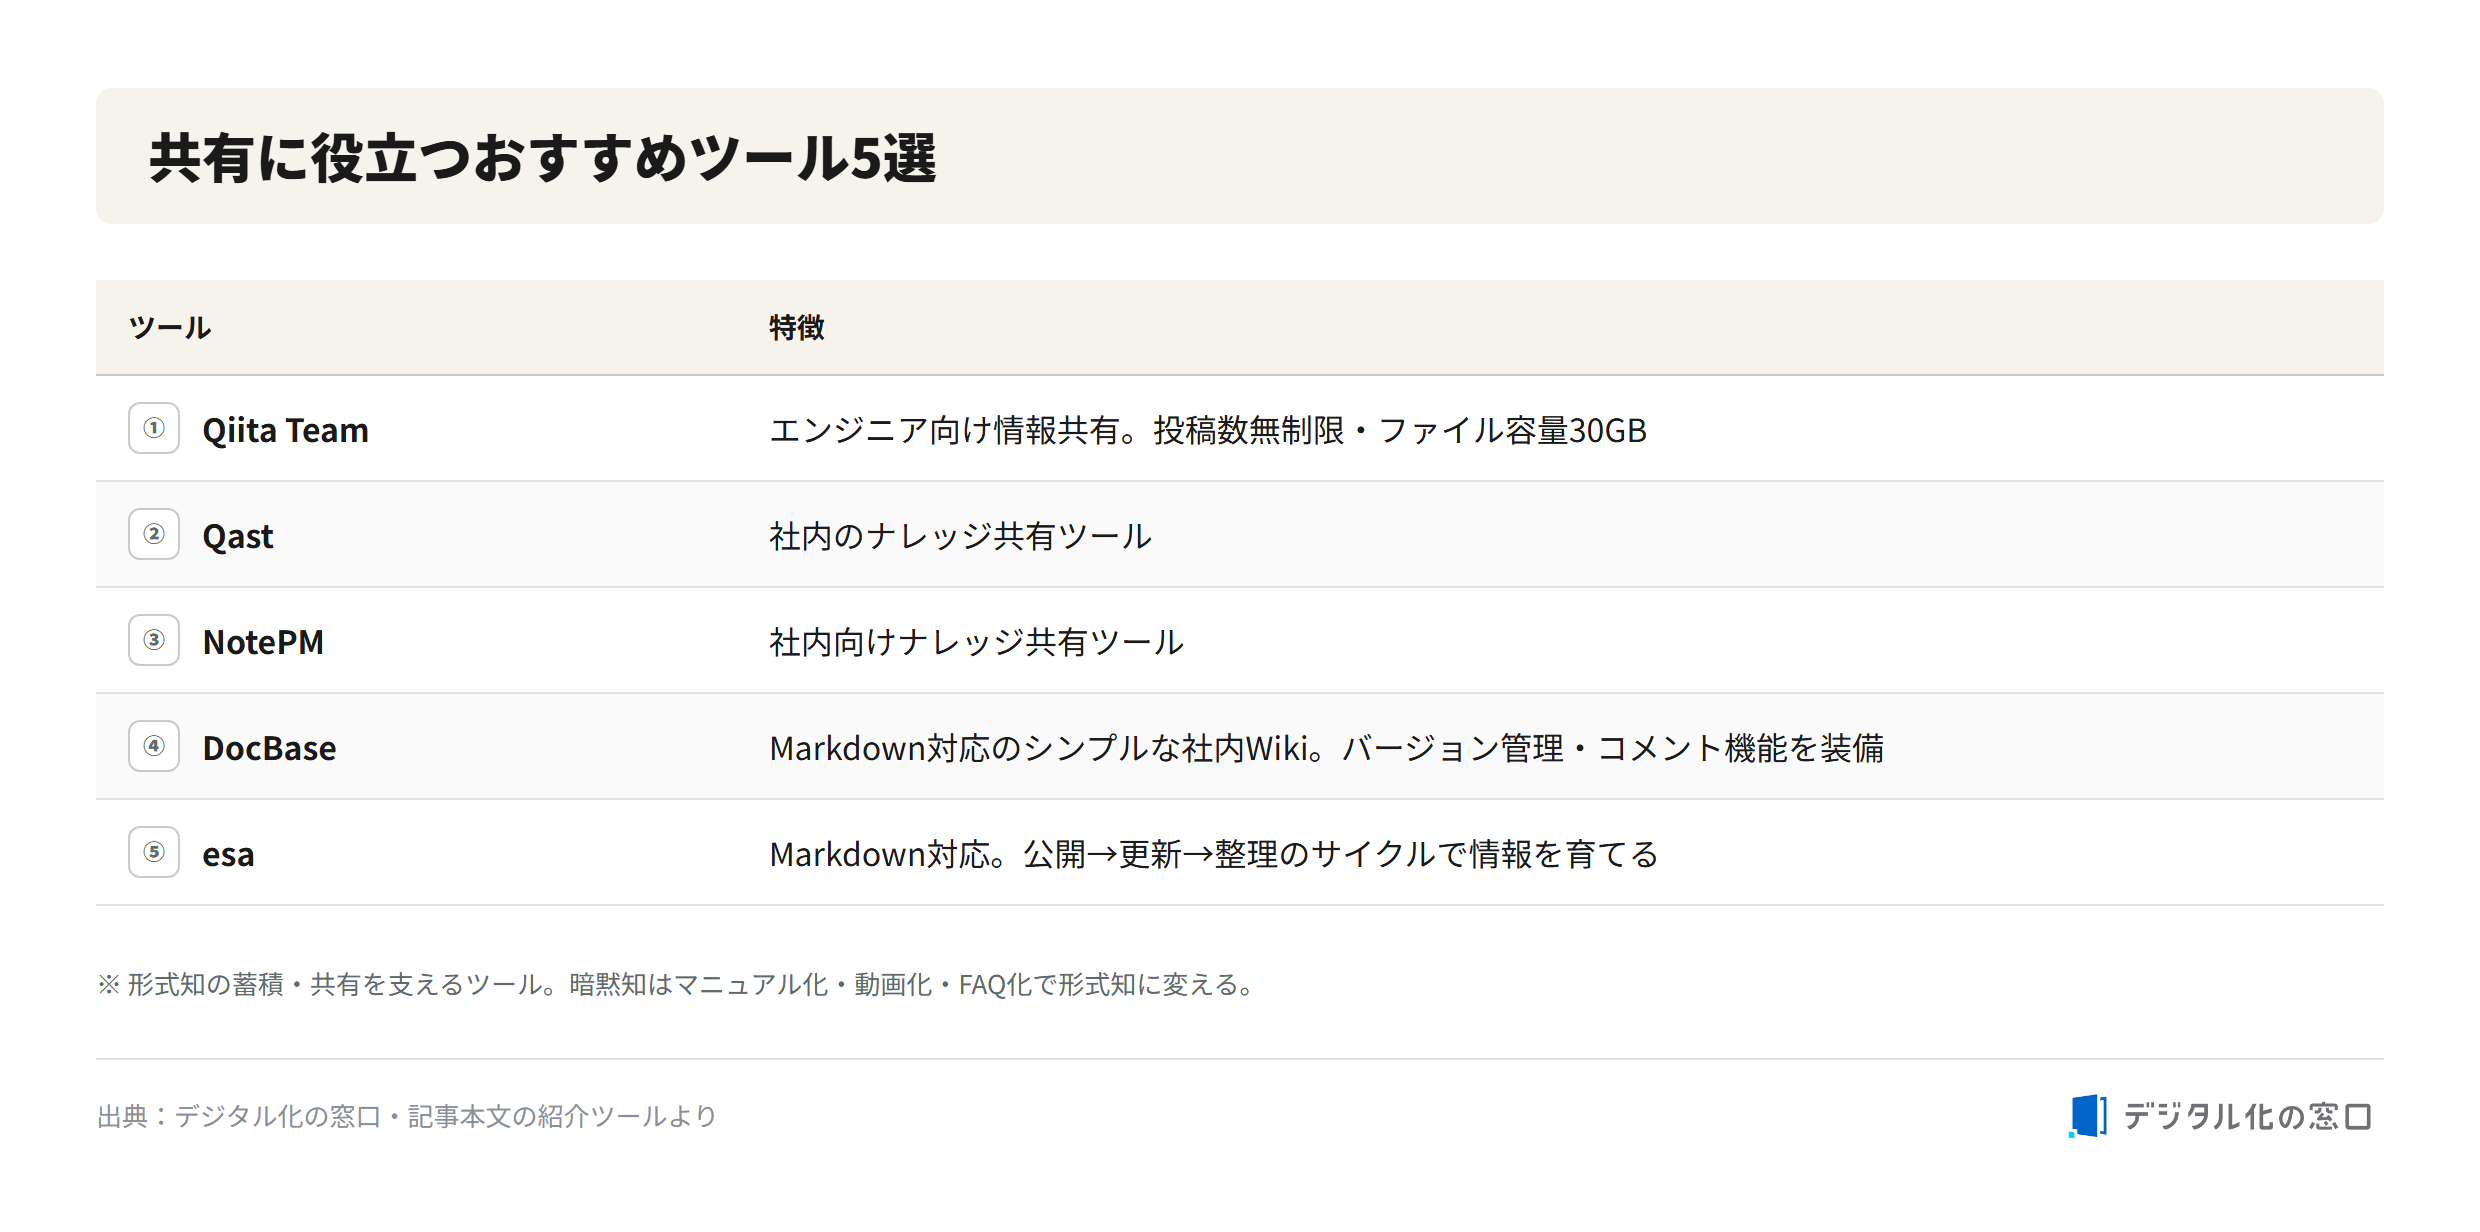Click the Qiita Team description mentioning 30GB
Viewport: 2480px width, 1232px height.
click(1208, 430)
